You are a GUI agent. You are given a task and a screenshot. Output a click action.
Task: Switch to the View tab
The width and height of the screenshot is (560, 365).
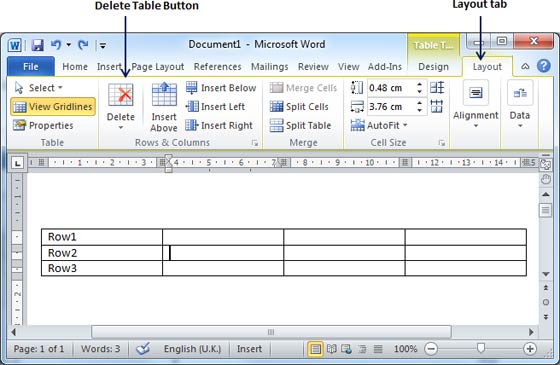[x=349, y=66]
